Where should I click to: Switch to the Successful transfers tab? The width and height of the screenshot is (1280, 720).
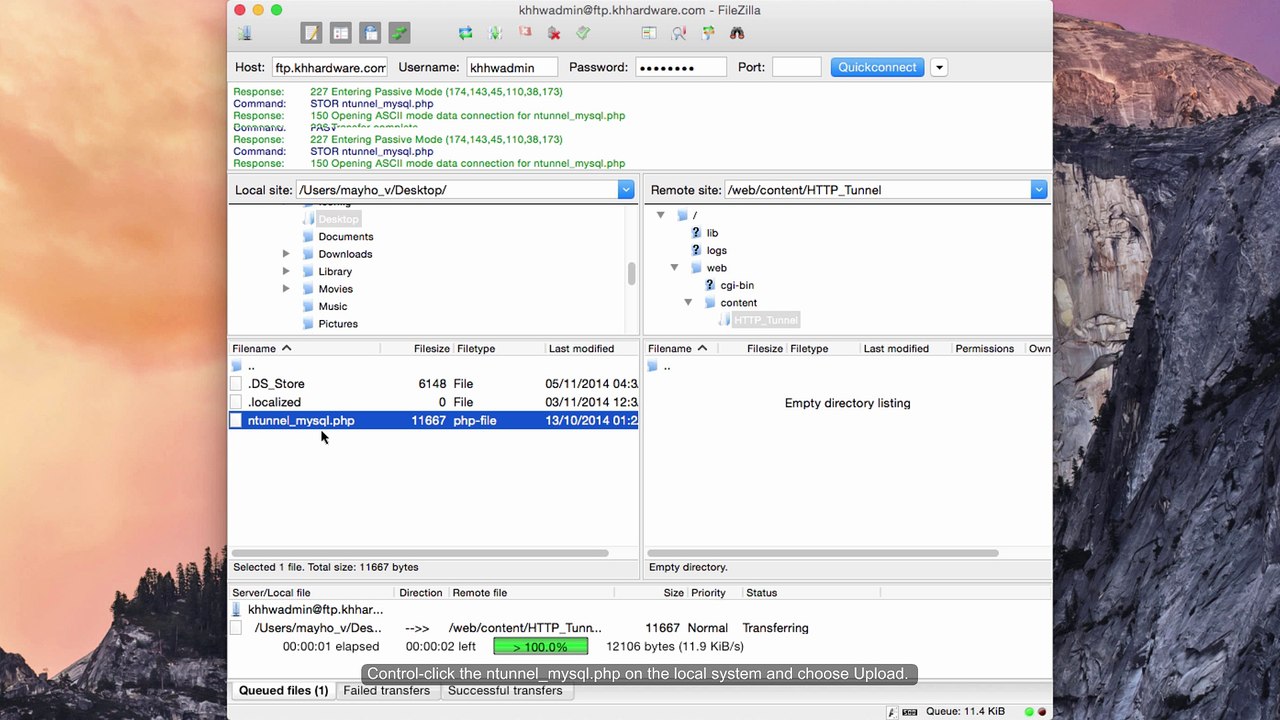click(505, 691)
